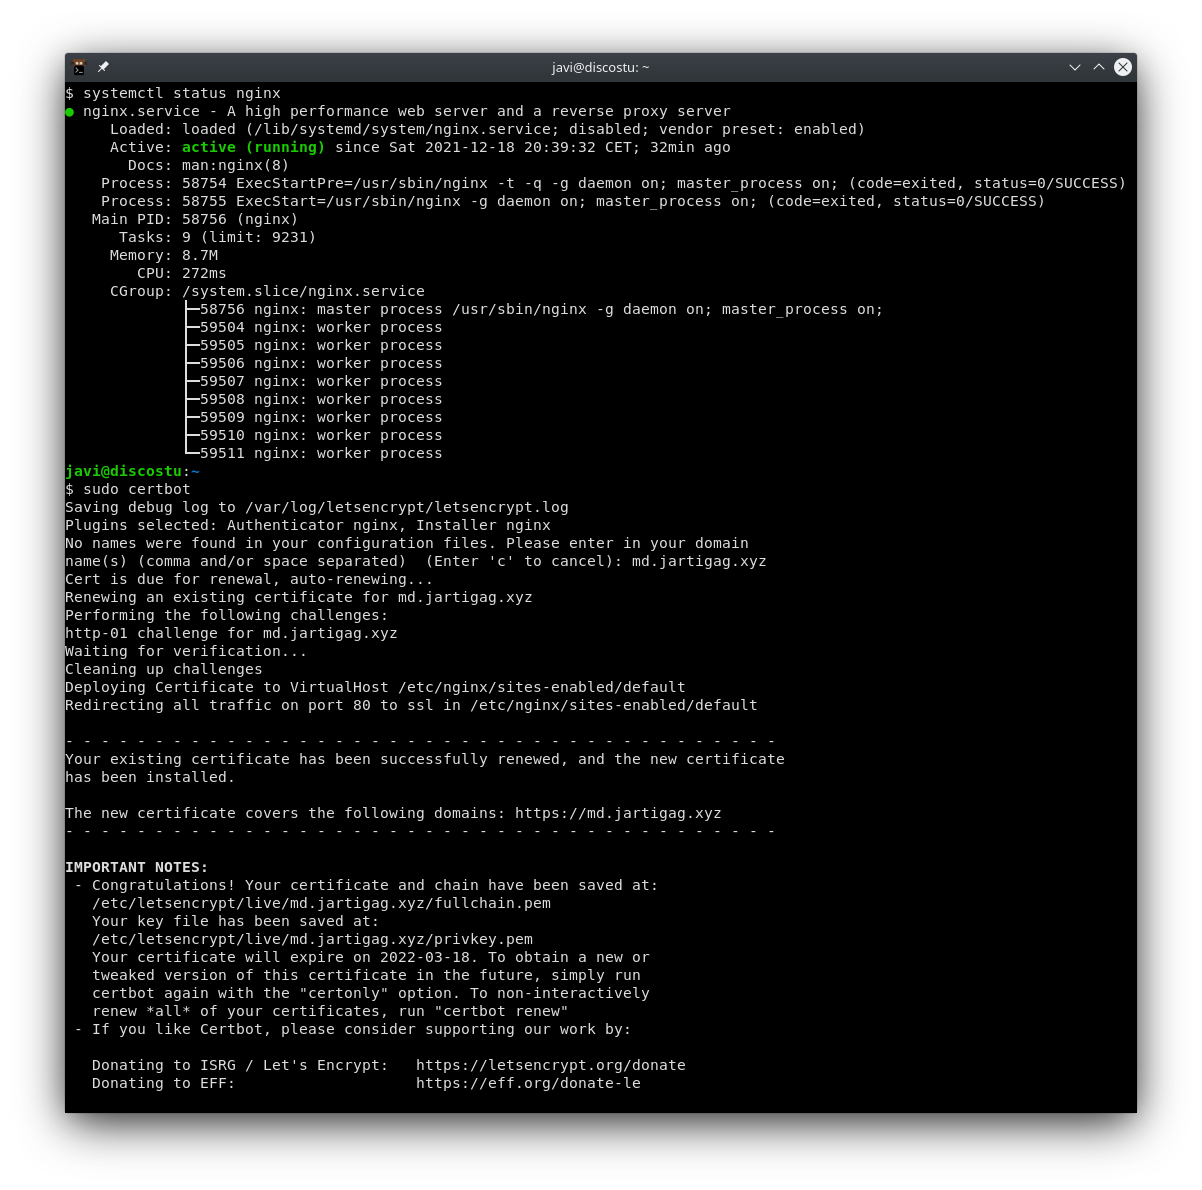Close the javi@discostu terminal window

(x=1123, y=67)
